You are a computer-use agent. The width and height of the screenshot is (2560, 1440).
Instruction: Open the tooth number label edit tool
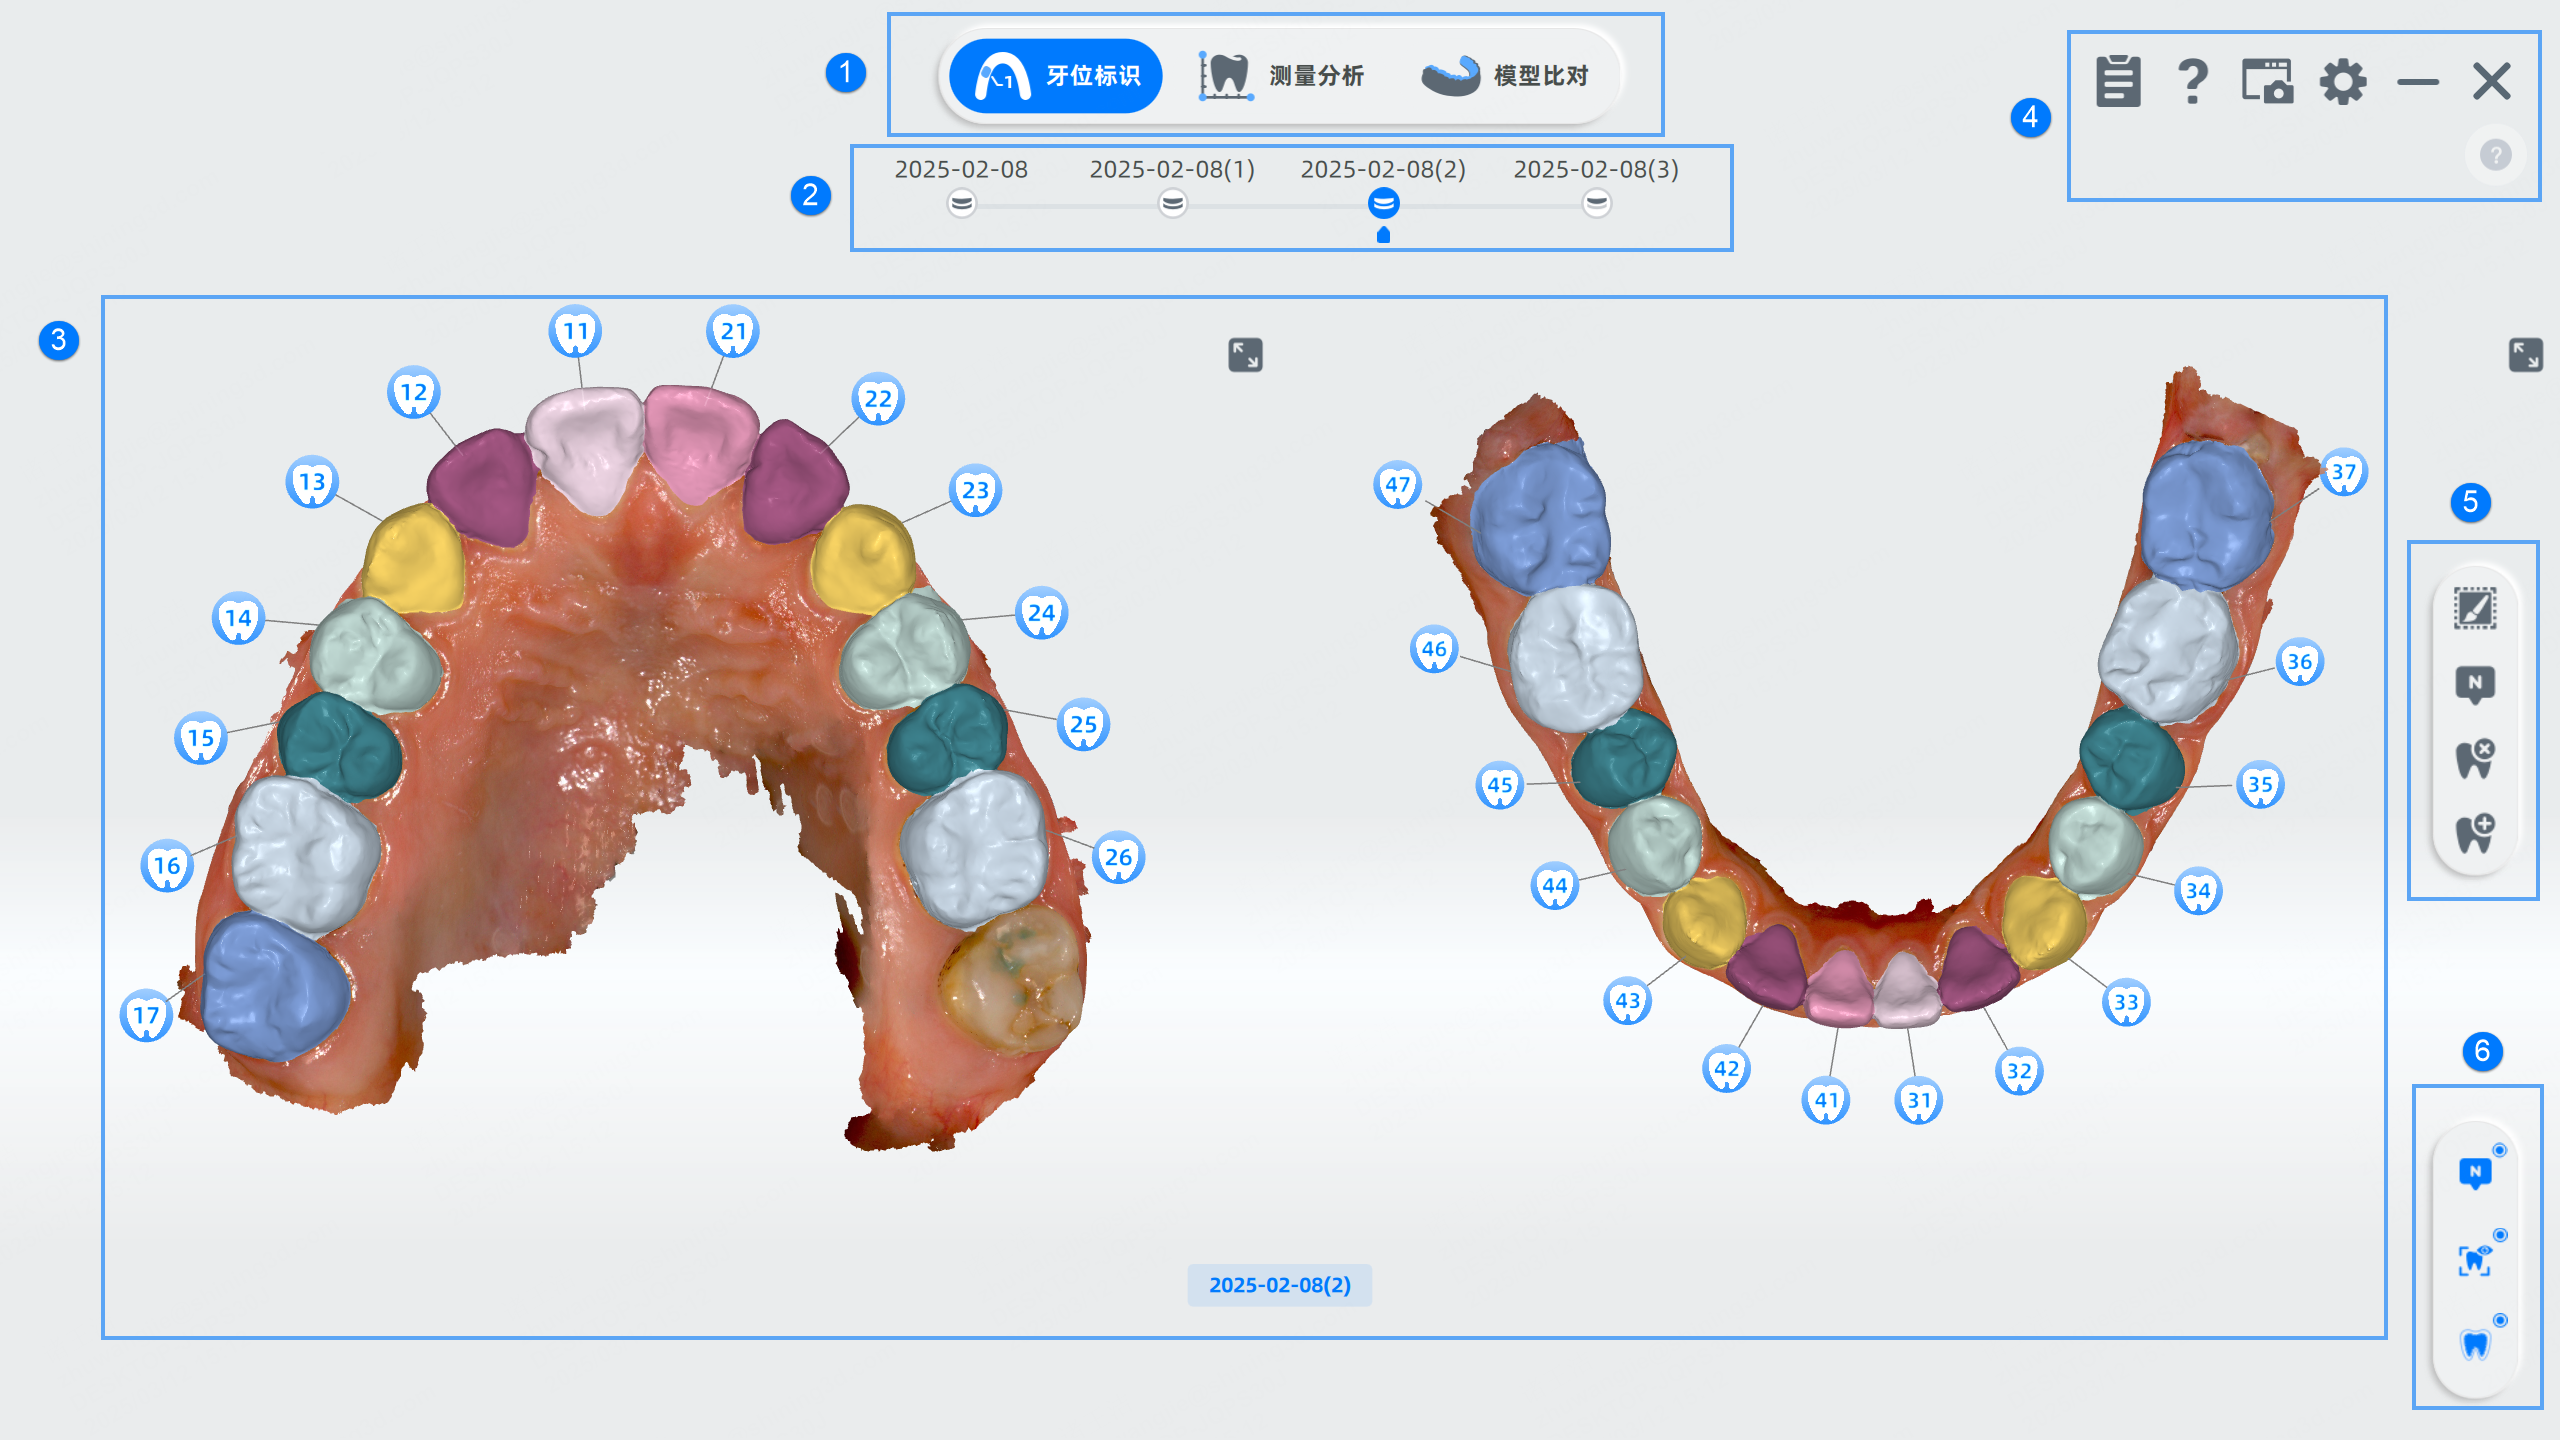point(2475,684)
